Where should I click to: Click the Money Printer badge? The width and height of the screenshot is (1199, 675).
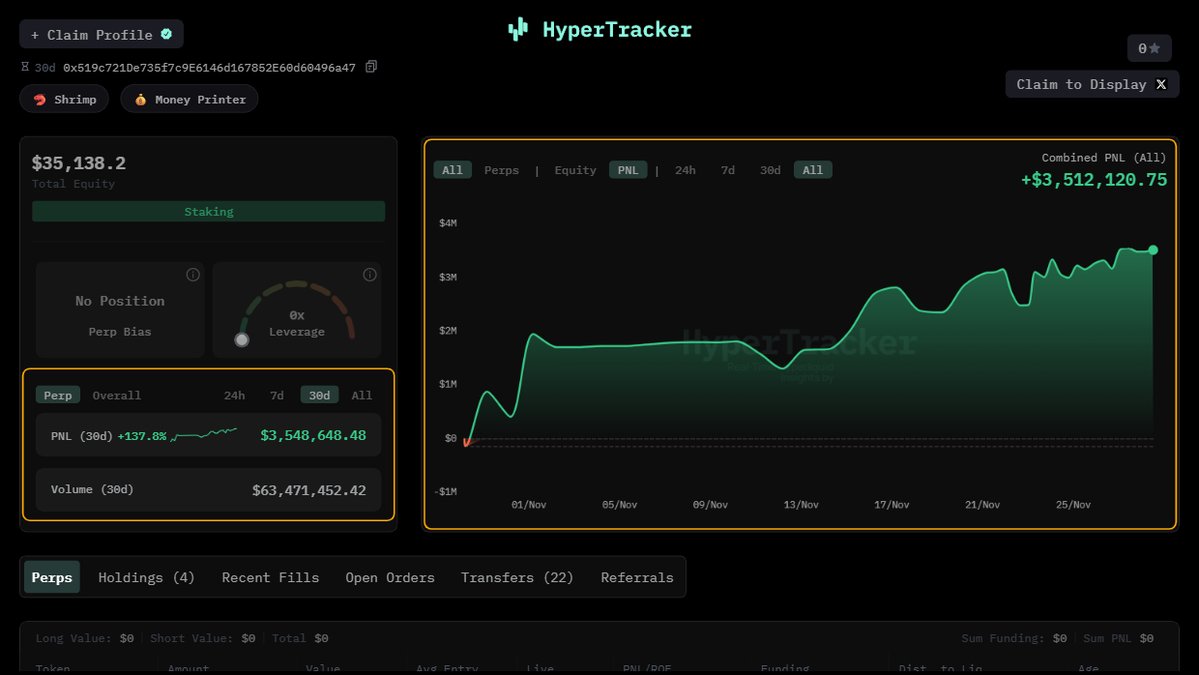[189, 99]
